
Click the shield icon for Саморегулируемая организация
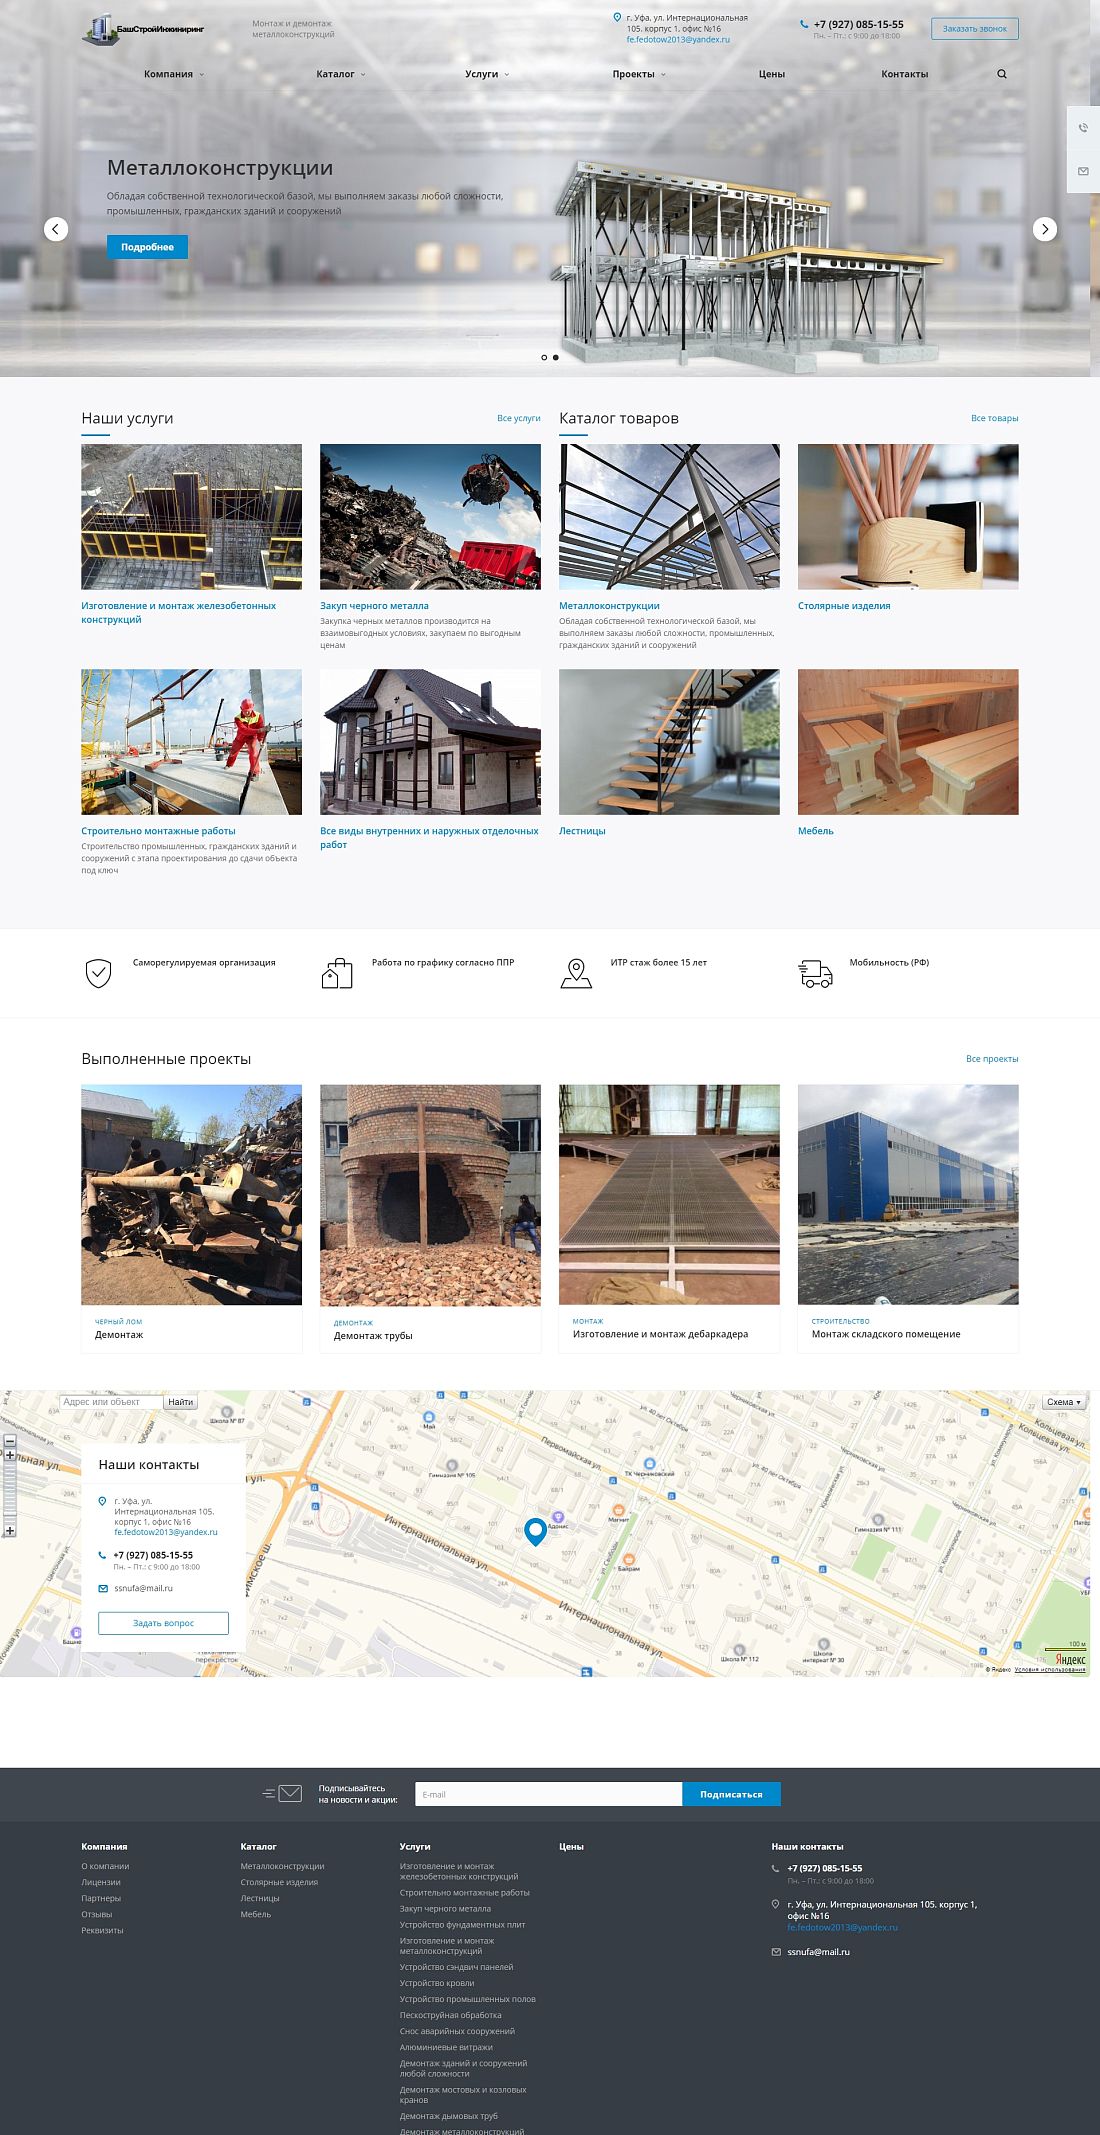(x=98, y=973)
